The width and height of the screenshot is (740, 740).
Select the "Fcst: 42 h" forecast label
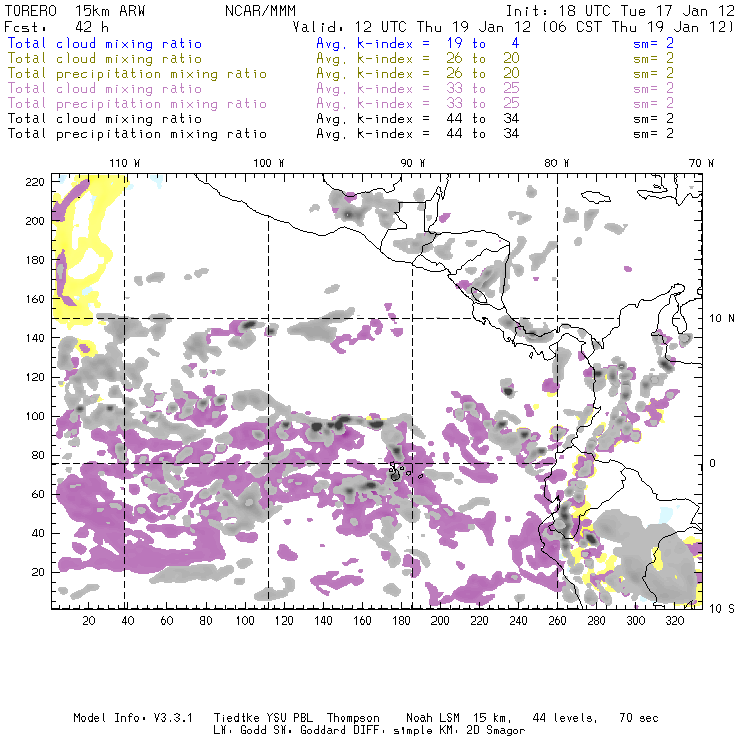(x=56, y=27)
